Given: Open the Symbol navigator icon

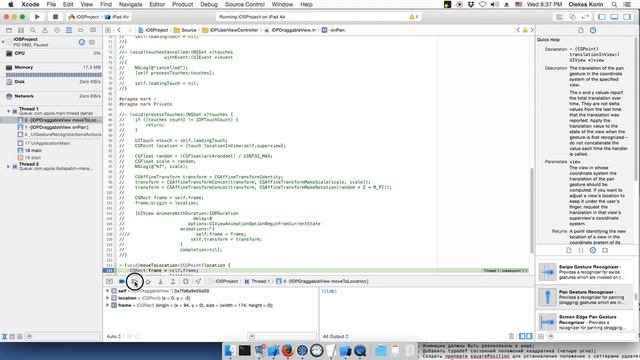Looking at the screenshot, I should pos(21,30).
